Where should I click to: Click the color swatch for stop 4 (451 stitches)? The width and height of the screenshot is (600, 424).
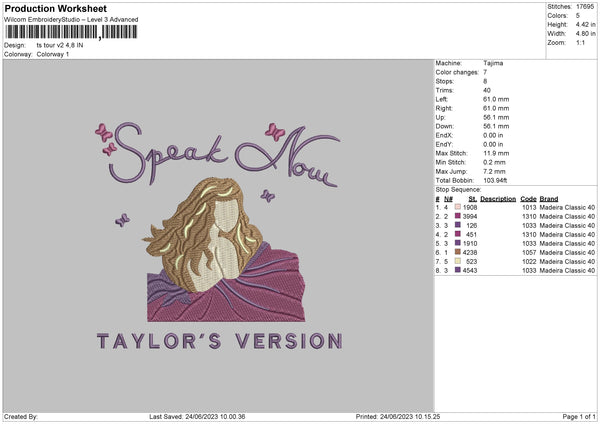pyautogui.click(x=457, y=234)
